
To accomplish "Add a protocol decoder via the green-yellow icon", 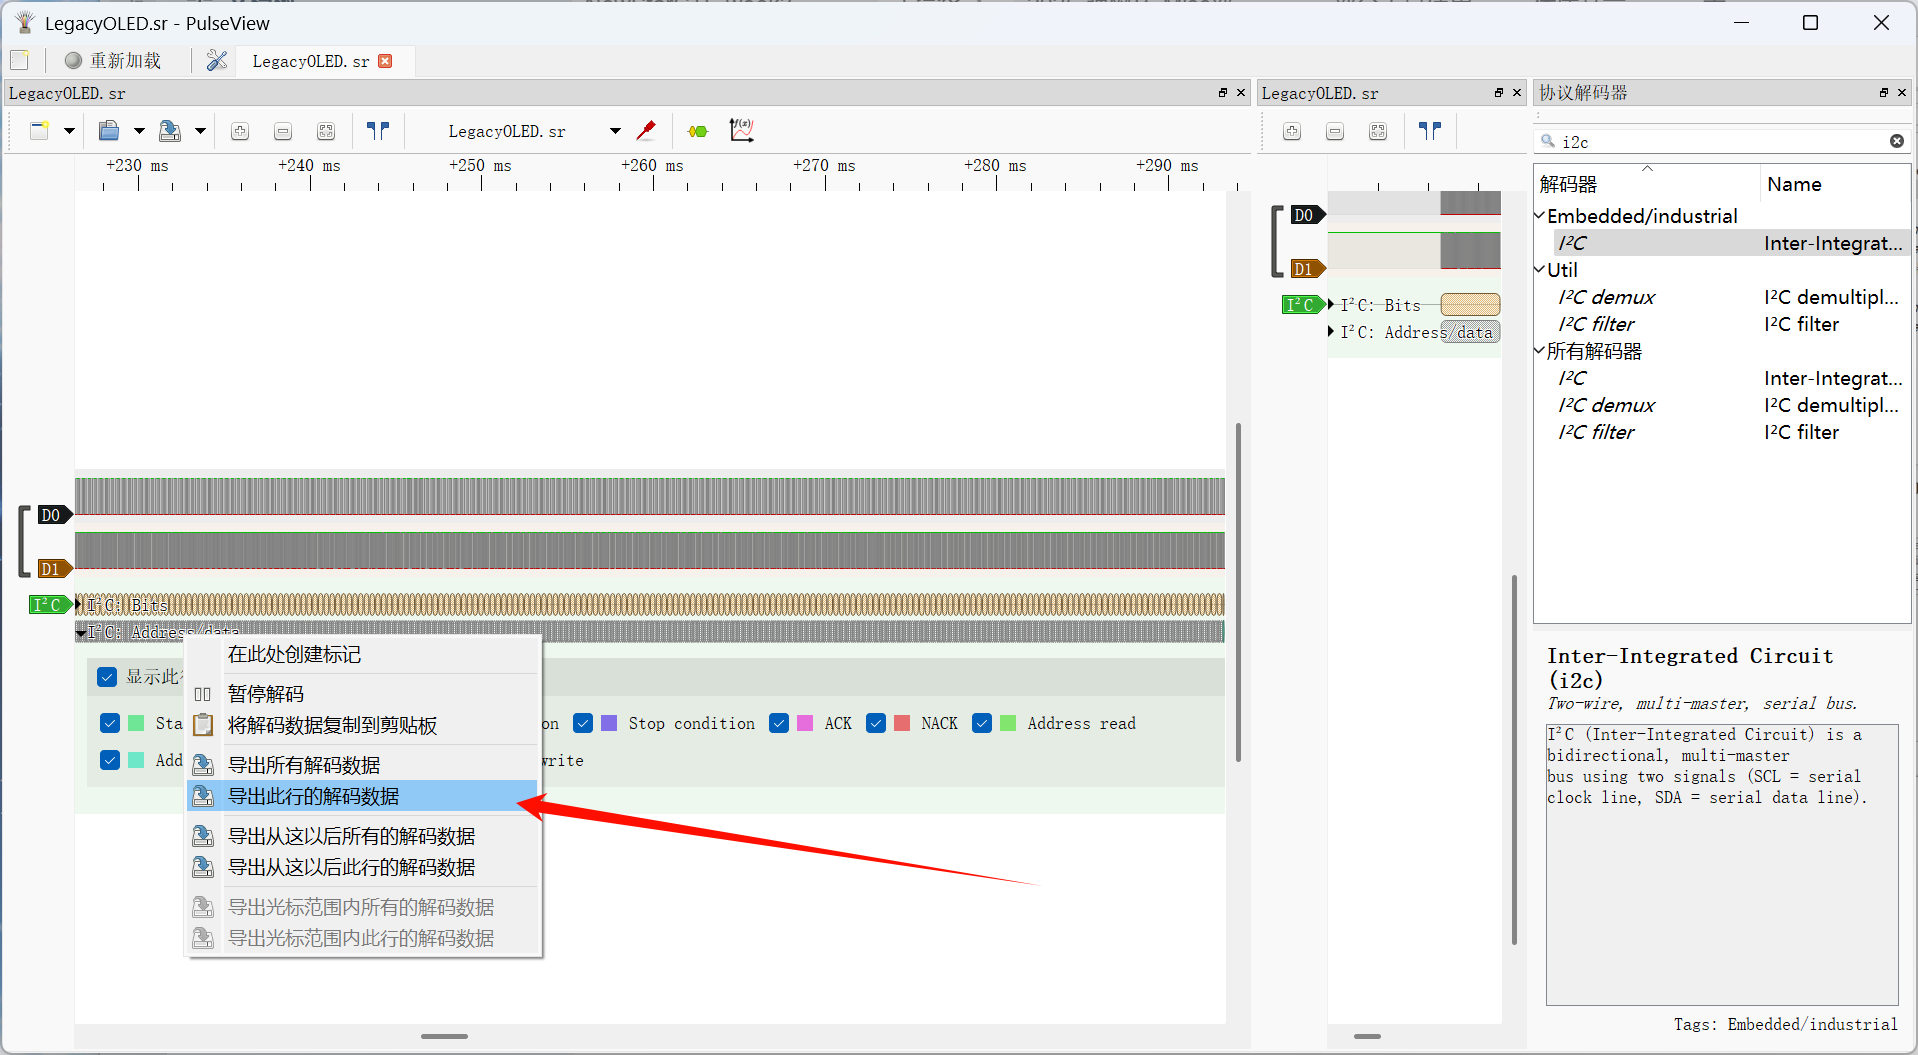I will pyautogui.click(x=698, y=131).
